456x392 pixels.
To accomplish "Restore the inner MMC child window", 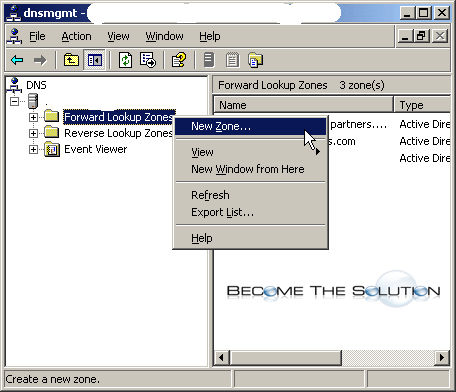I will (x=421, y=36).
